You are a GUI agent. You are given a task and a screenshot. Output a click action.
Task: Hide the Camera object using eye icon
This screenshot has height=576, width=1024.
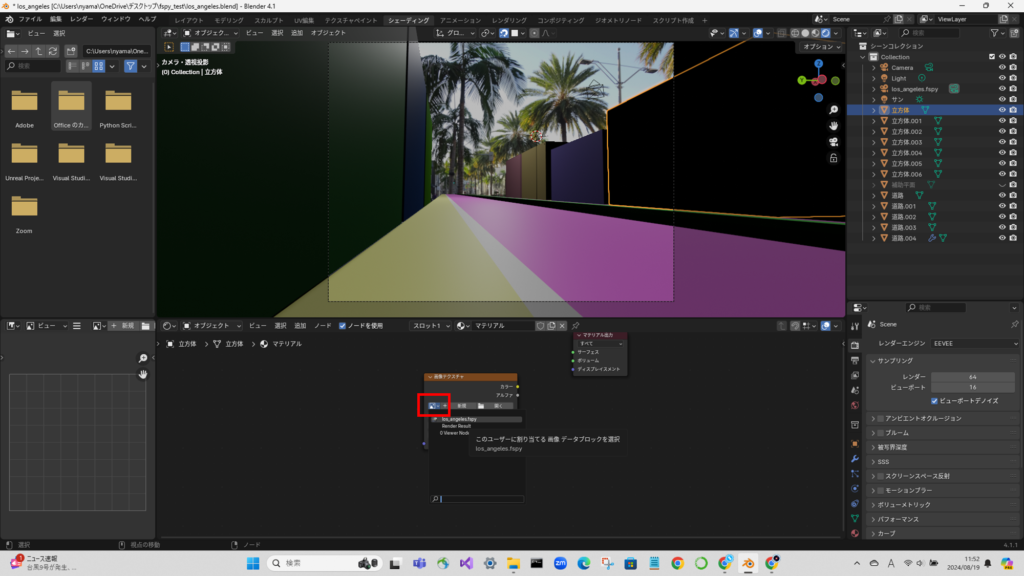click(1002, 68)
